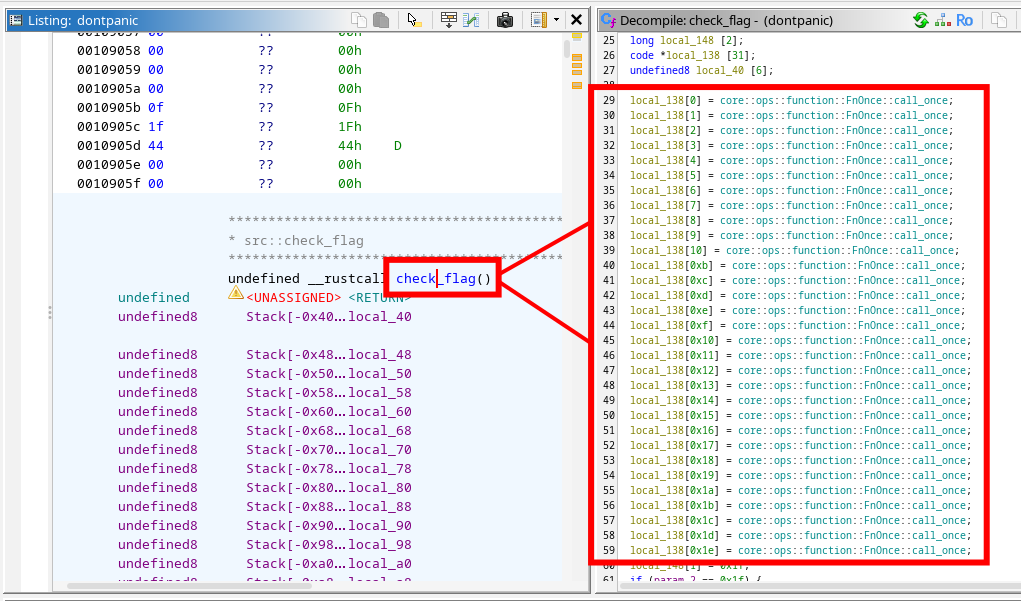Open the control flow graph icon

942,20
